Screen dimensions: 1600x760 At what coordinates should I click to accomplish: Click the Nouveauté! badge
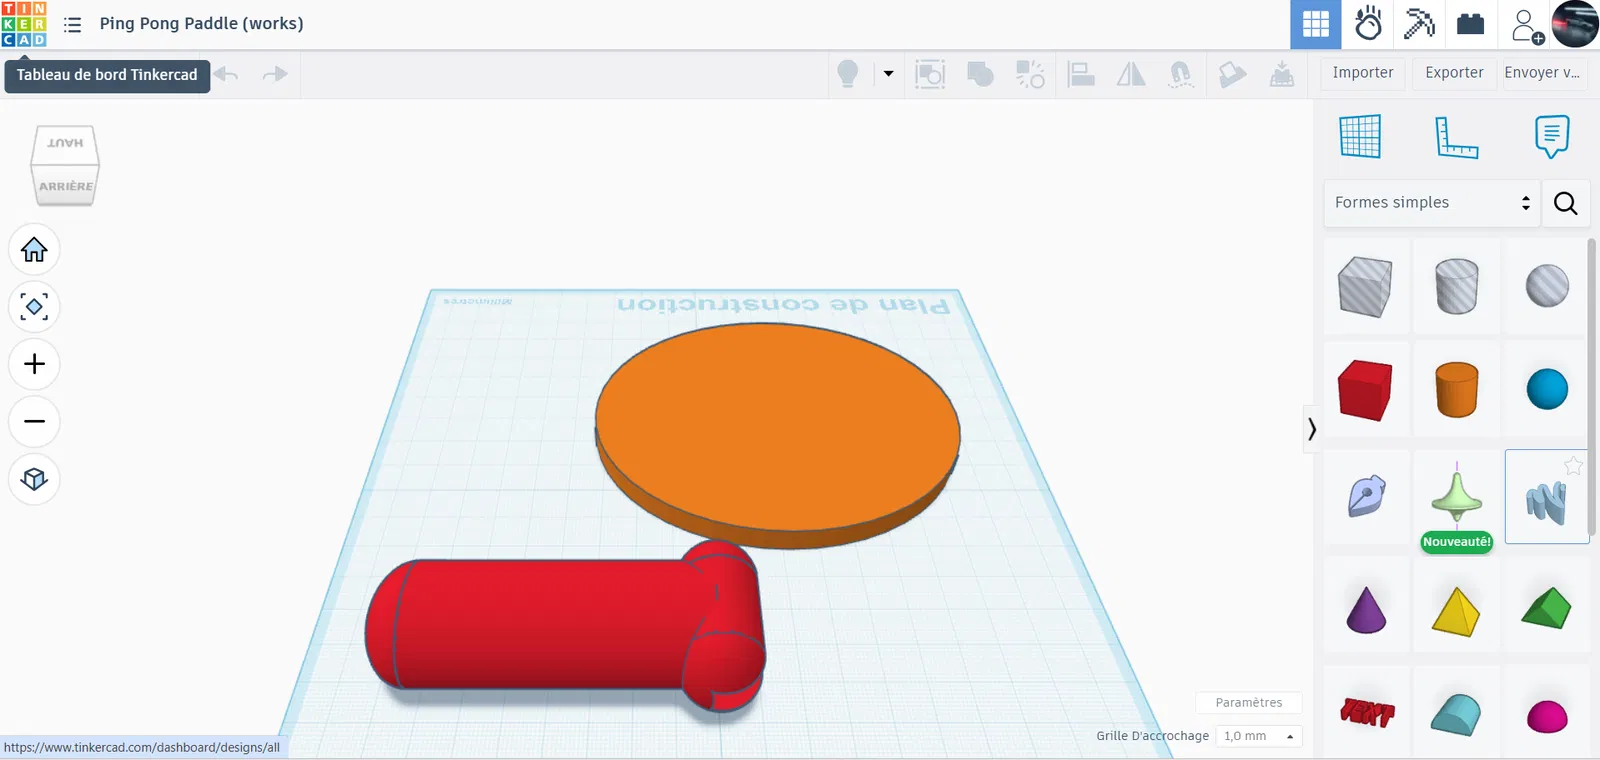[1456, 542]
